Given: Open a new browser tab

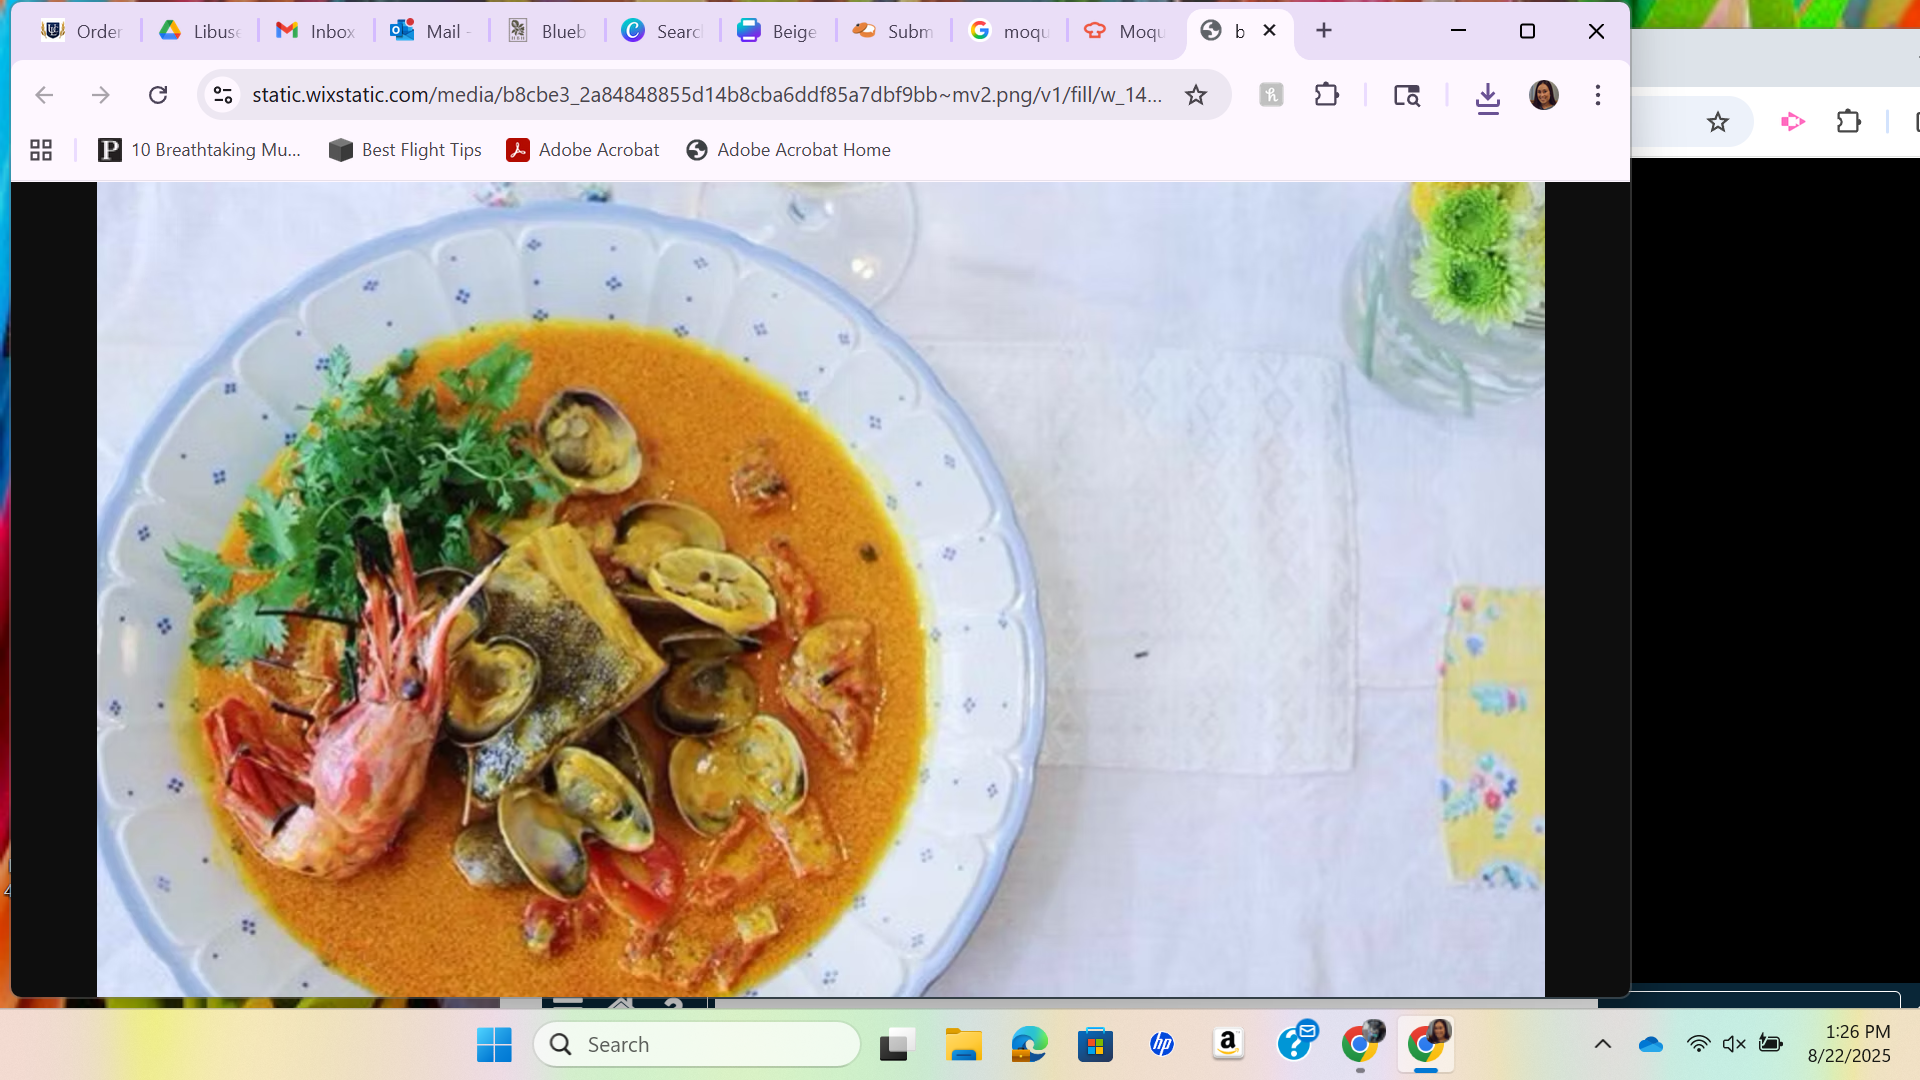Looking at the screenshot, I should (x=1324, y=31).
